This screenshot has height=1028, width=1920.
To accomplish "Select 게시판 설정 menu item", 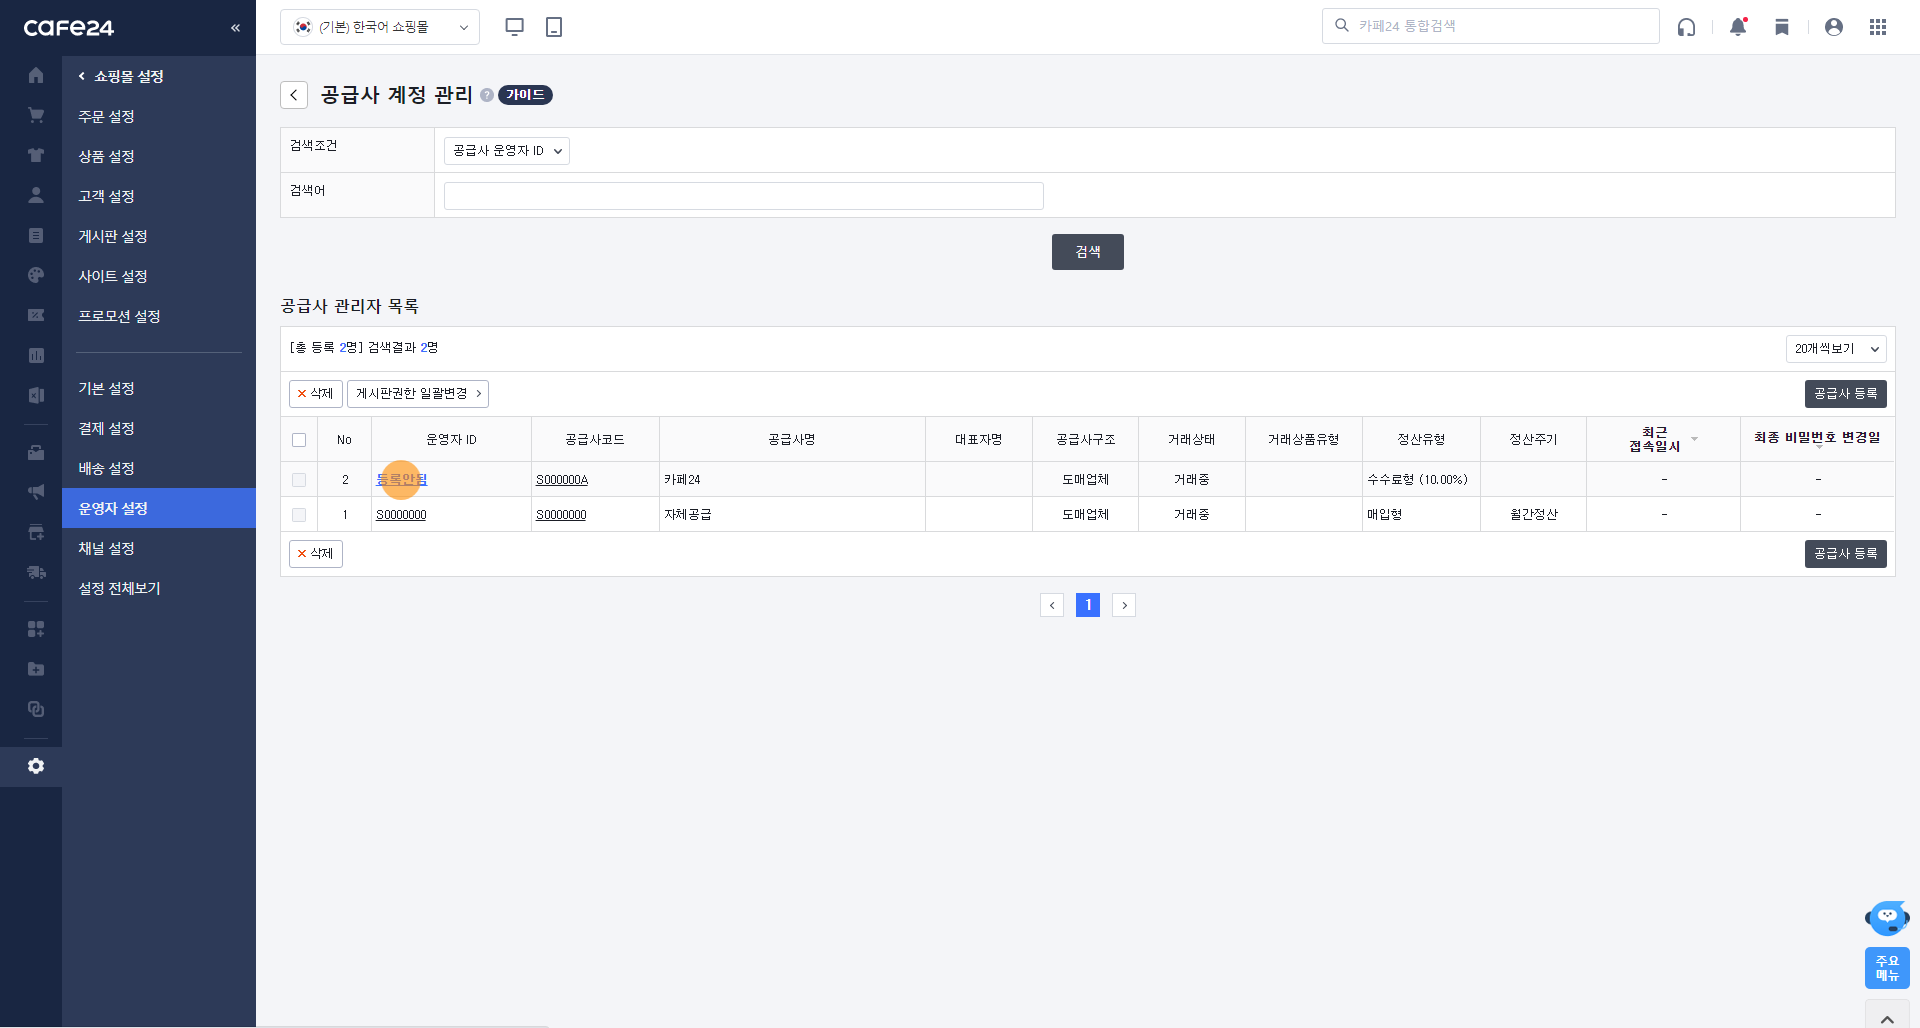I will 113,236.
